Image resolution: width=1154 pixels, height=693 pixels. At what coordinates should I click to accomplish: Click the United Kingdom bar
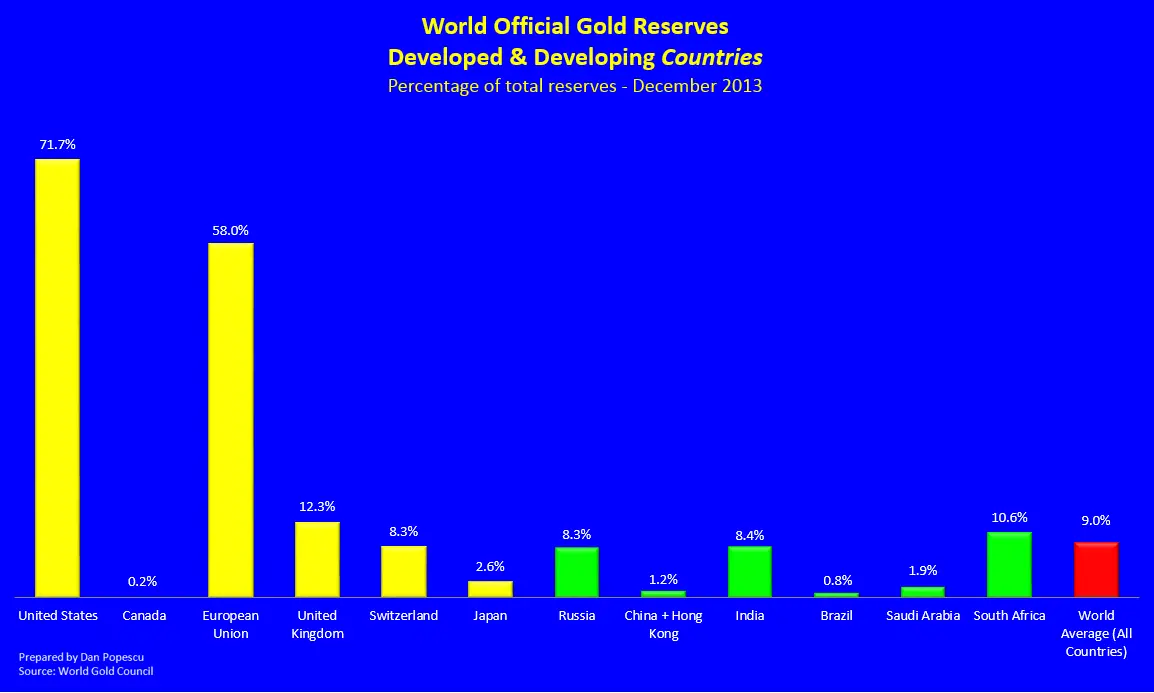[x=317, y=559]
